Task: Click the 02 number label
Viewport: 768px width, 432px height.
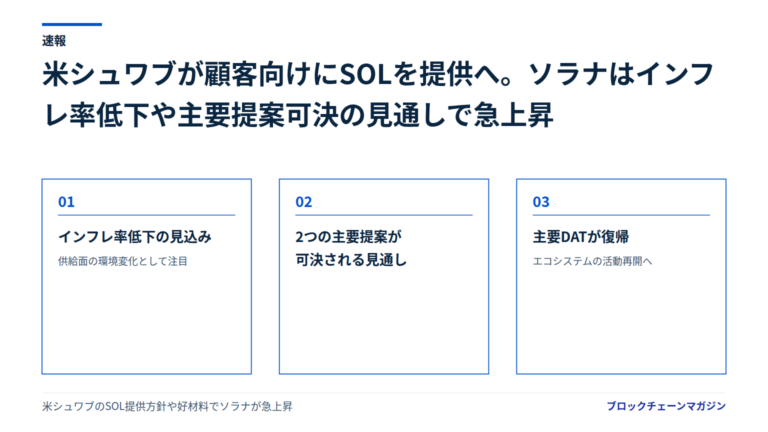Action: (x=304, y=202)
